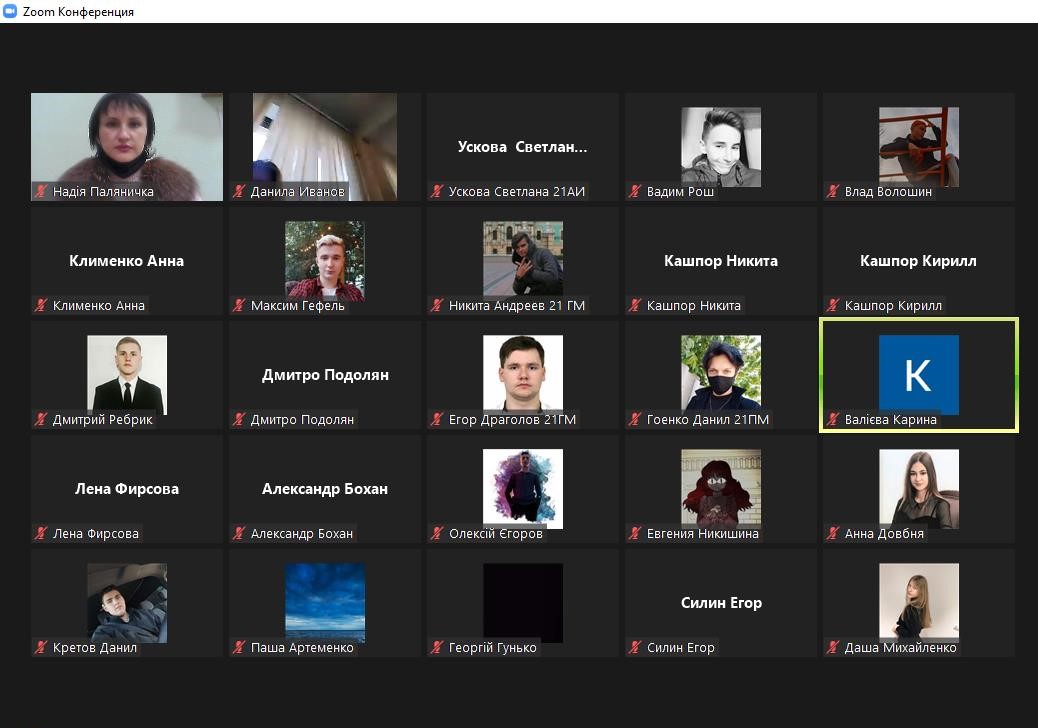Select Надія Паляничка's live video tile
This screenshot has height=728, width=1038.
(x=127, y=146)
